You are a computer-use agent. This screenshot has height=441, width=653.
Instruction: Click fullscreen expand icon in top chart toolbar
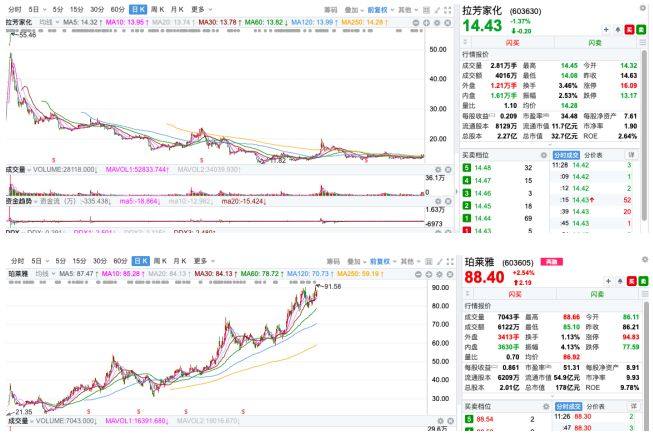tap(447, 10)
